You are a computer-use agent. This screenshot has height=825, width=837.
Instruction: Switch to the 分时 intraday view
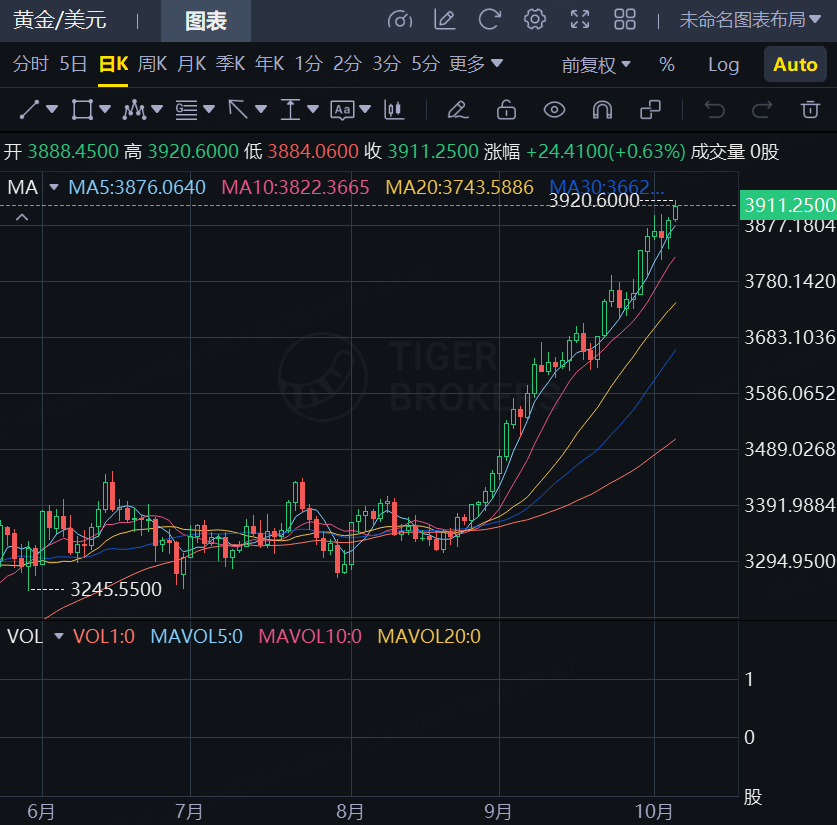pyautogui.click(x=30, y=64)
